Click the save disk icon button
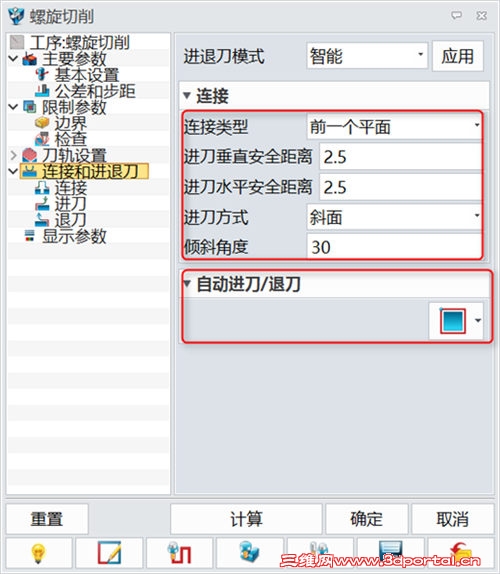The image size is (500, 574). pyautogui.click(x=390, y=554)
